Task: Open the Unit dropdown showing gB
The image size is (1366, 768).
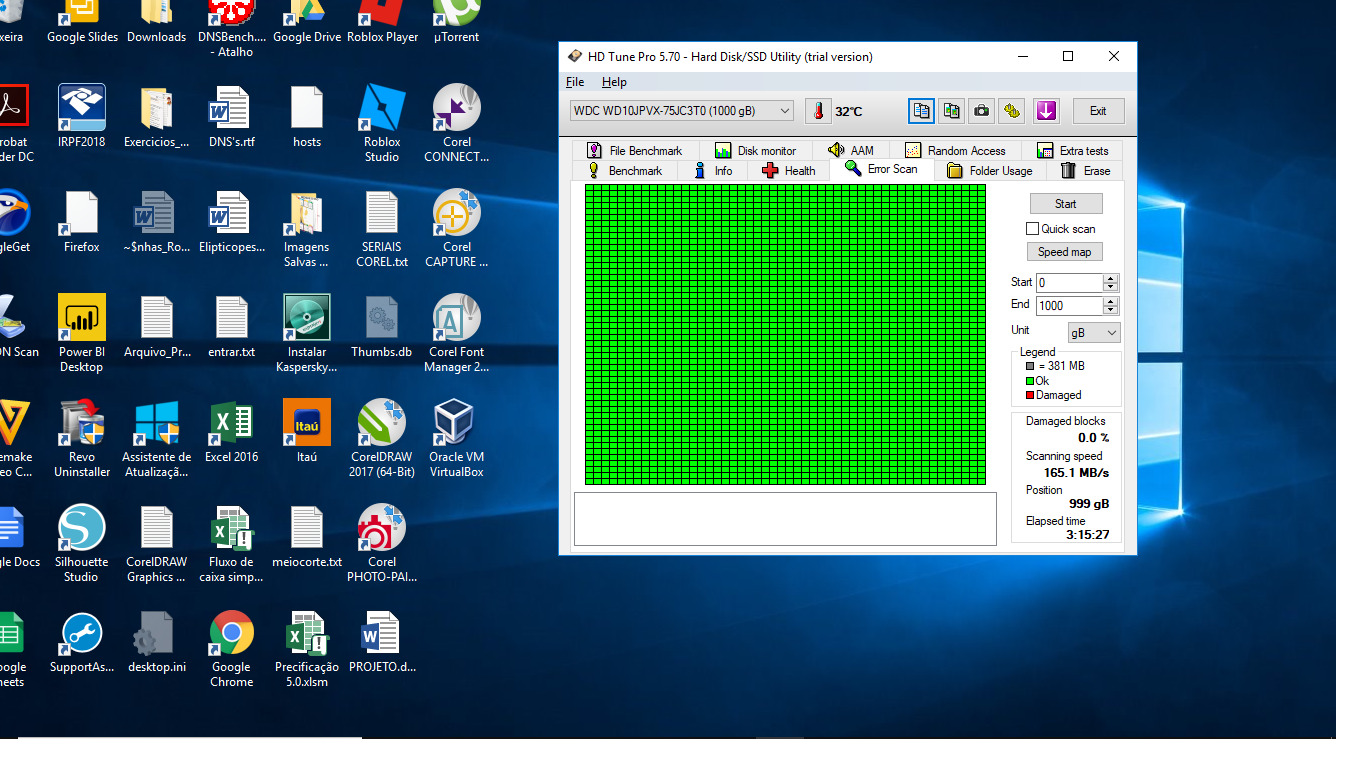Action: [1094, 332]
